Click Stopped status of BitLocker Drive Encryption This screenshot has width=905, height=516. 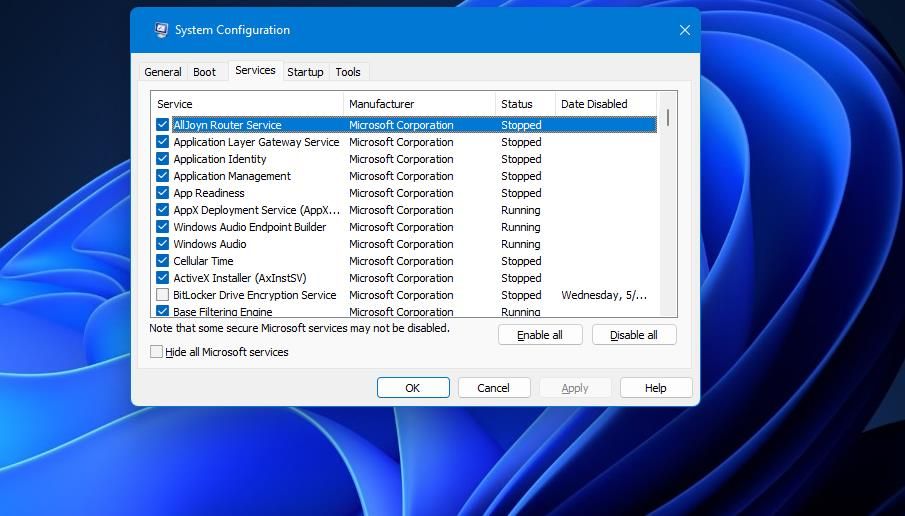(x=521, y=295)
